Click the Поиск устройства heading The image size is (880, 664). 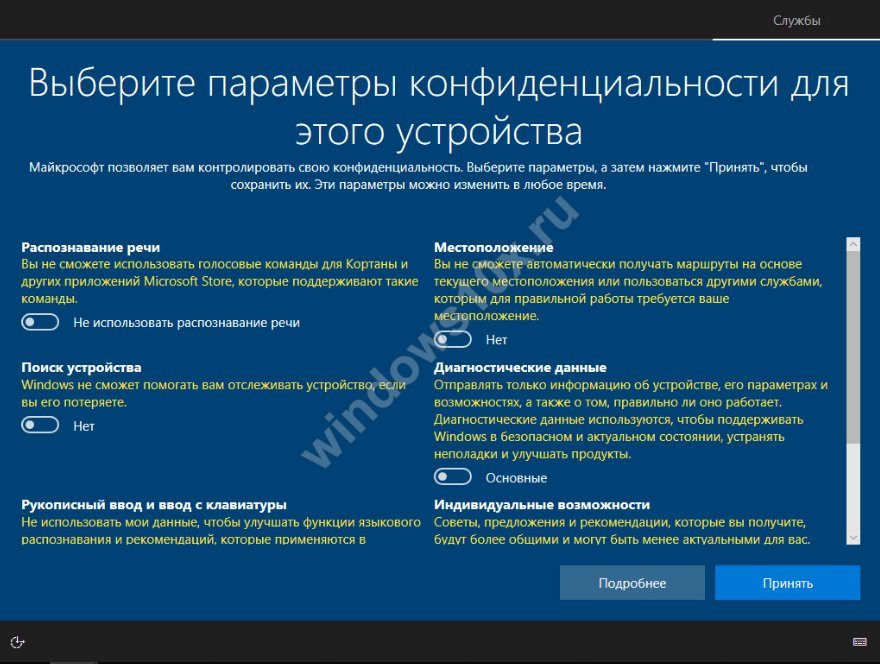[x=82, y=367]
